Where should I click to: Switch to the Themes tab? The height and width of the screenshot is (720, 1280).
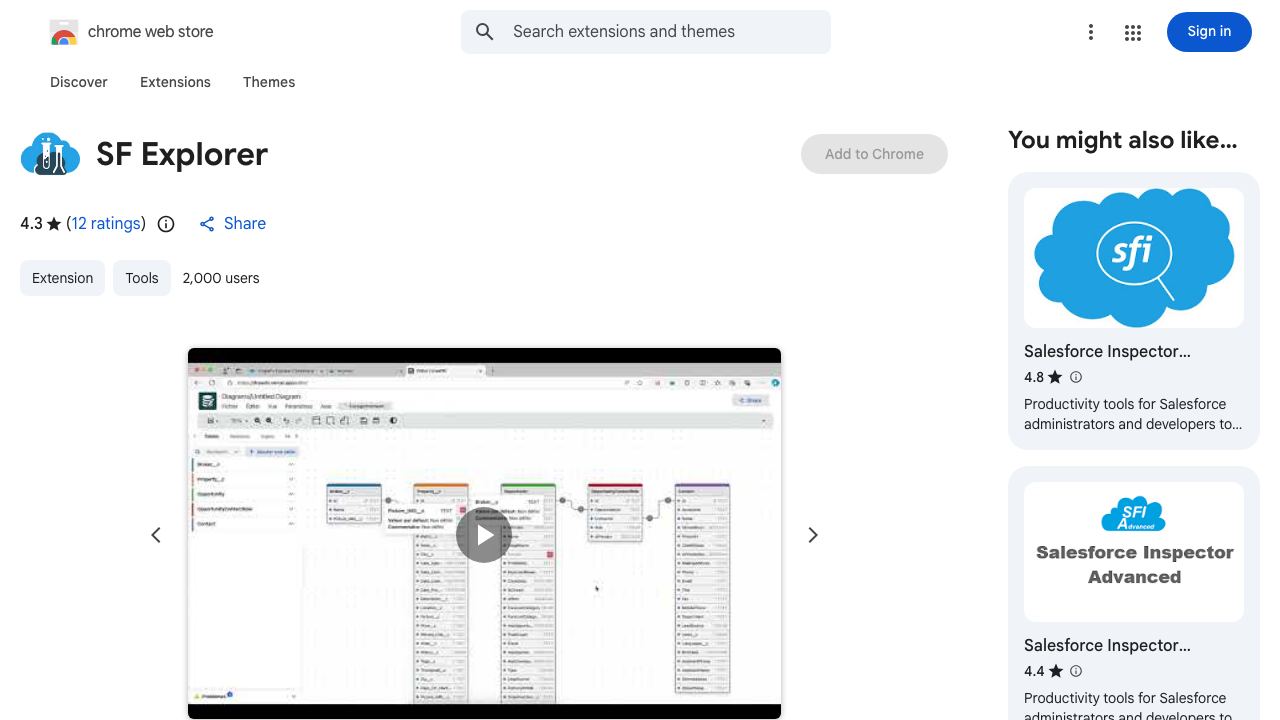269,82
